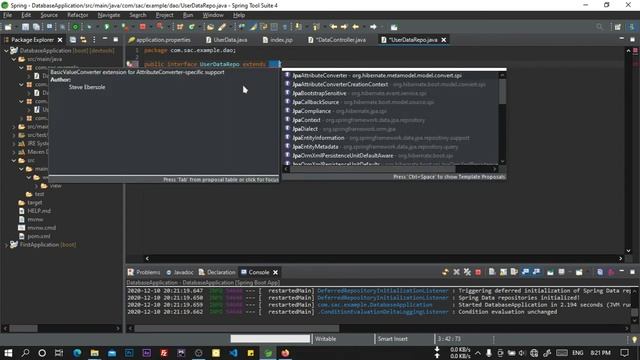
Task: Switch to the Problems tab
Action: 144,272
